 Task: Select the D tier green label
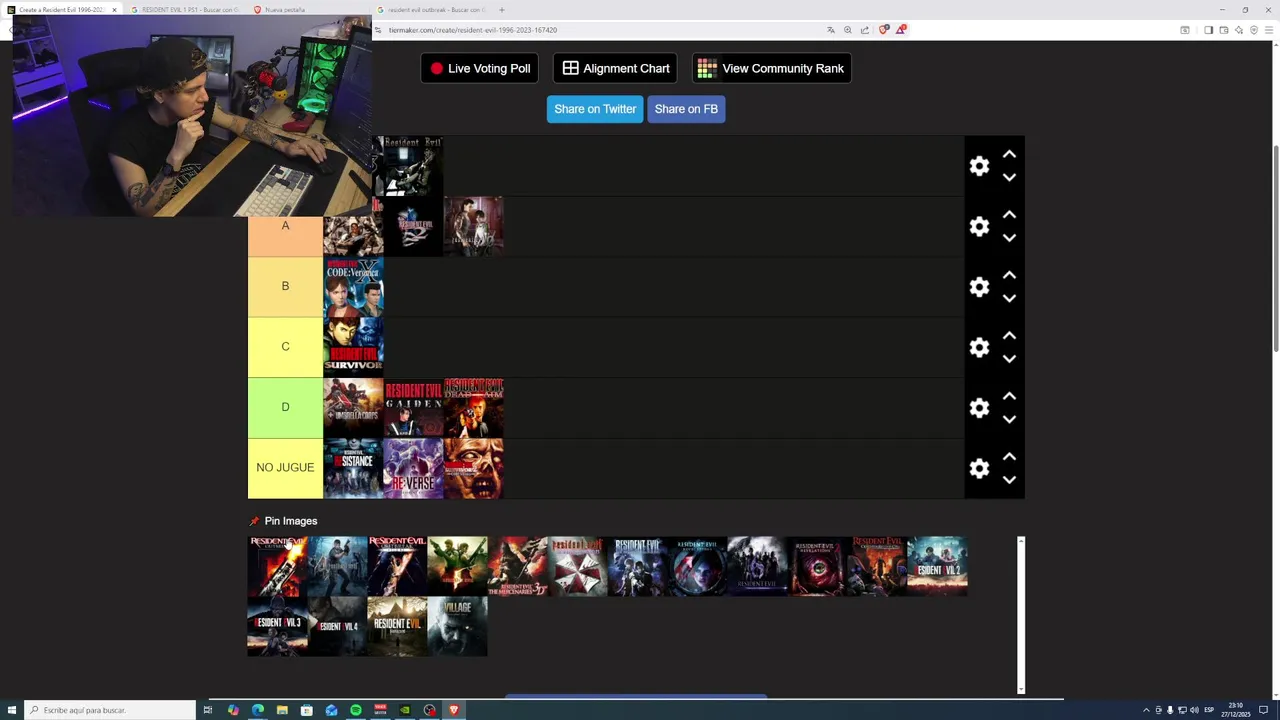pyautogui.click(x=285, y=407)
